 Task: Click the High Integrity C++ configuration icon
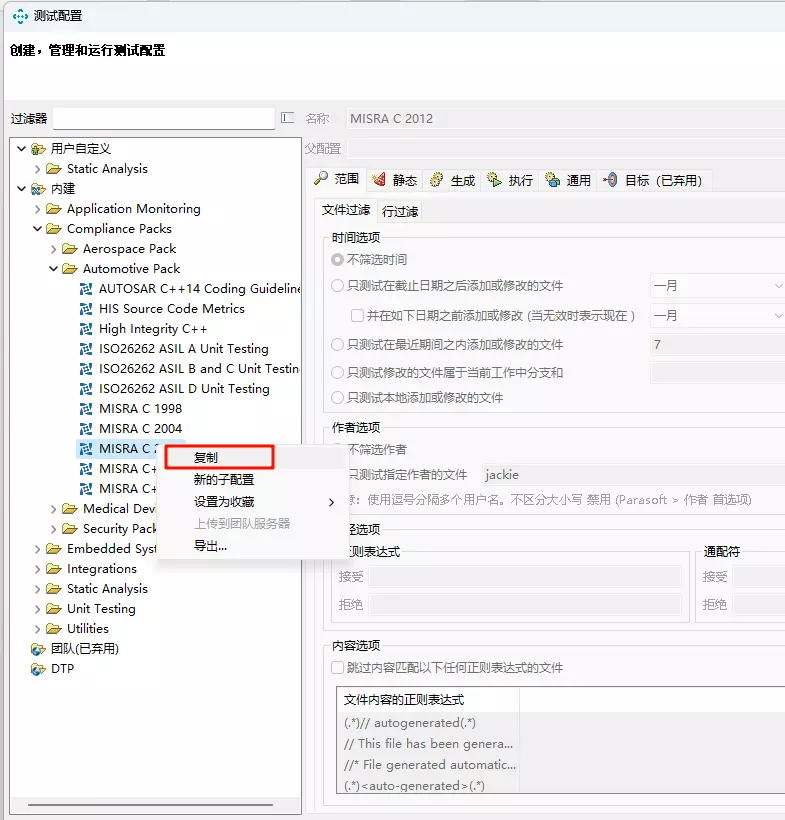(87, 329)
